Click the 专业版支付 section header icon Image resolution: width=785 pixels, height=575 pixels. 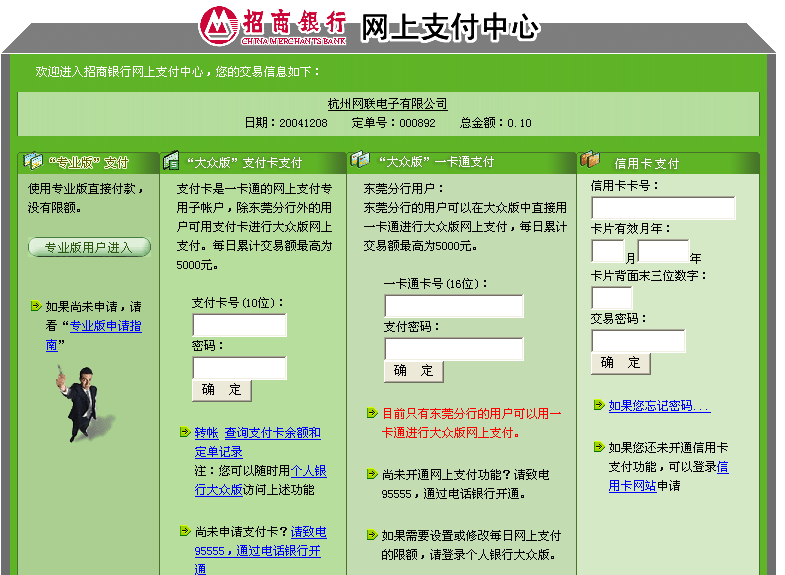[x=34, y=161]
